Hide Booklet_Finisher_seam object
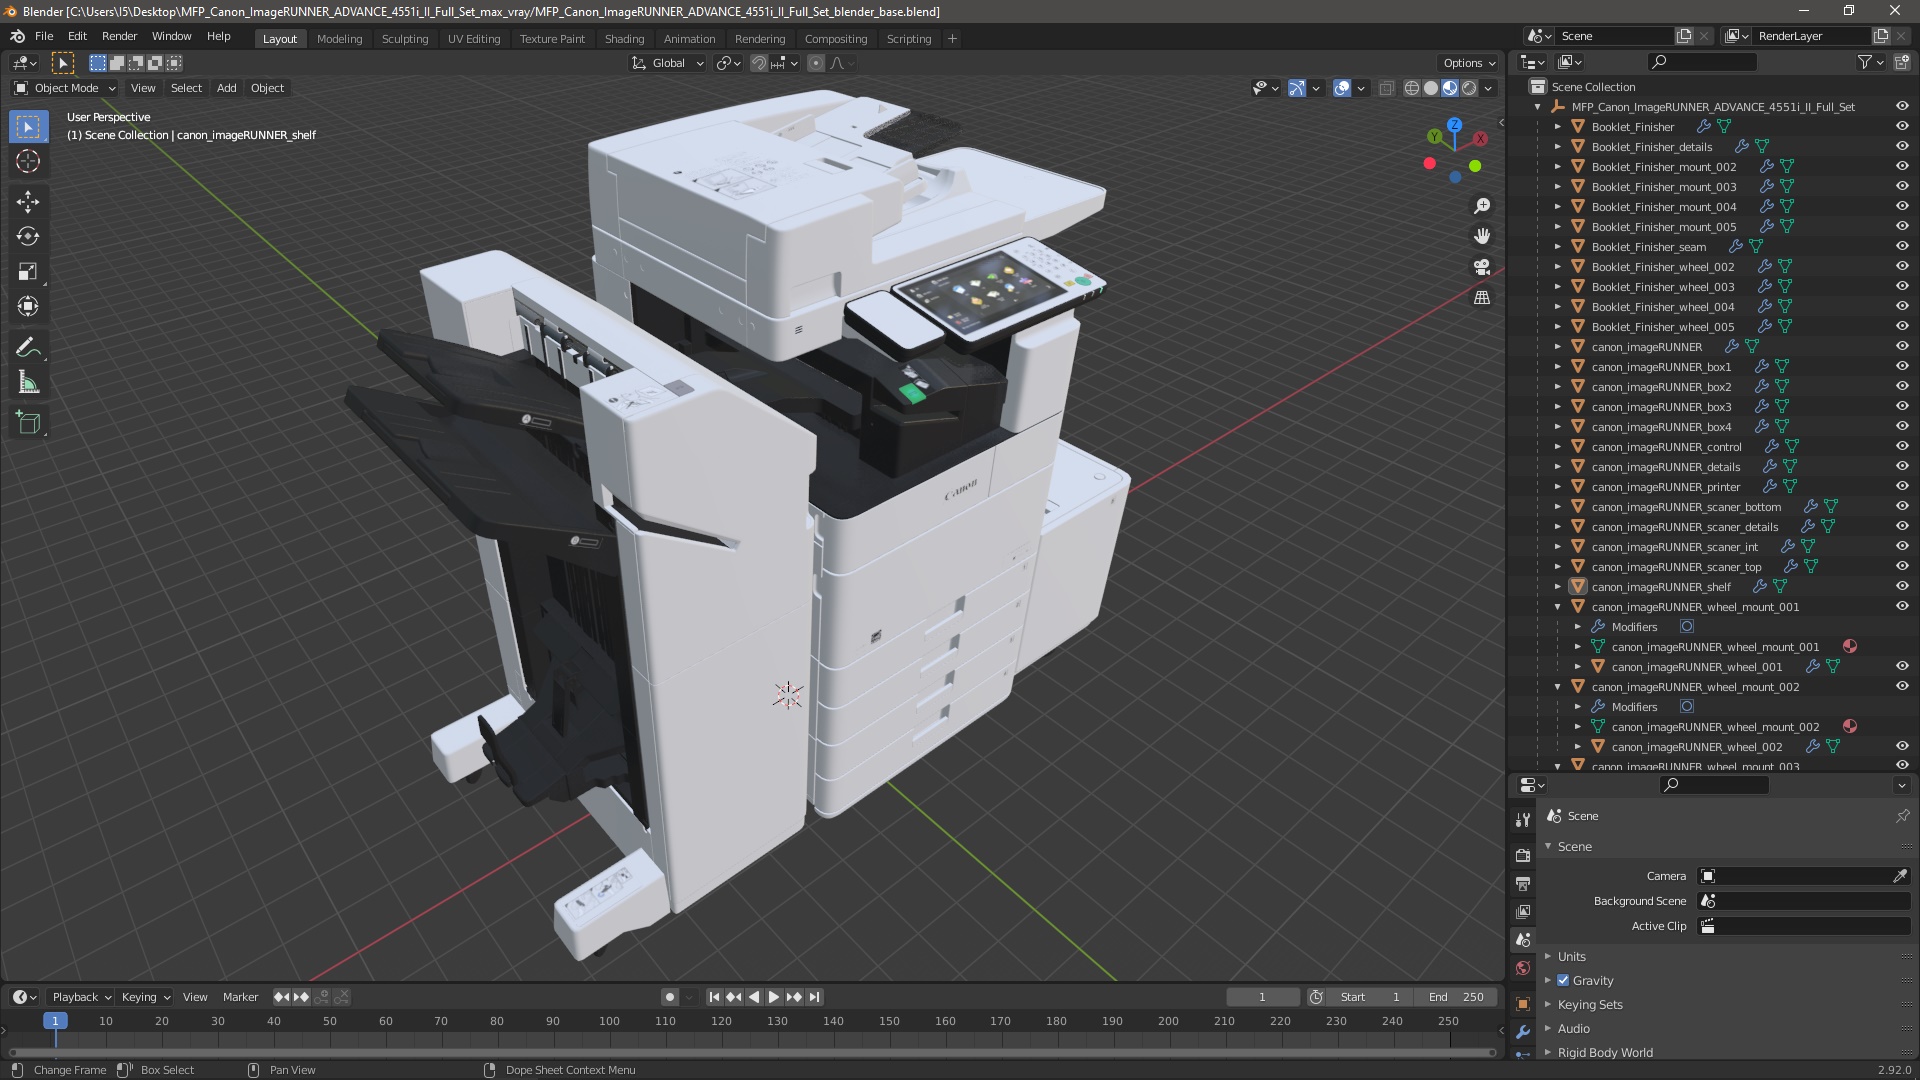This screenshot has width=1920, height=1080. point(1902,246)
